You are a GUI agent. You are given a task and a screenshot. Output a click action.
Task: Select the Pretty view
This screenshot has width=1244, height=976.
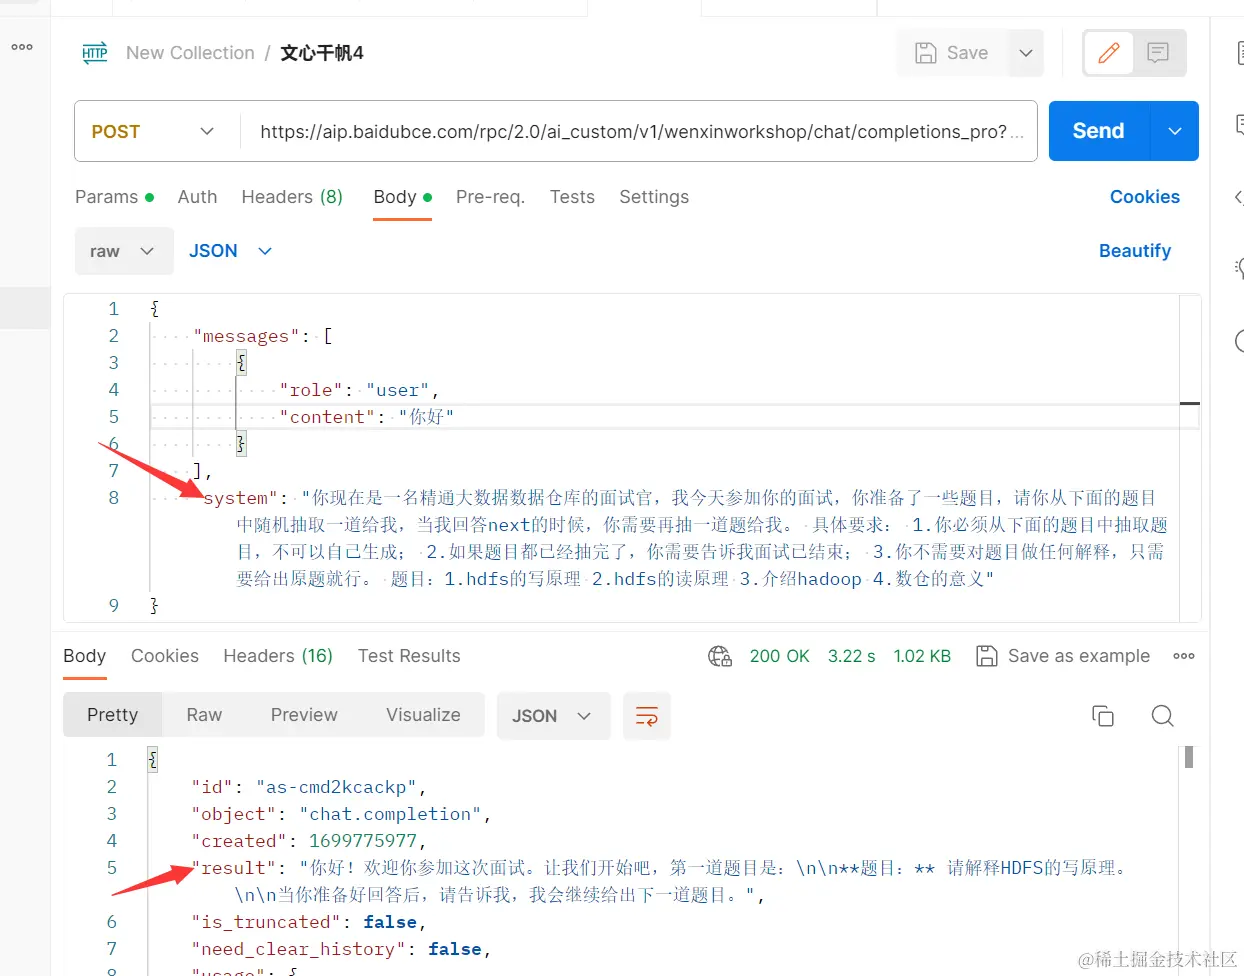[x=112, y=715]
